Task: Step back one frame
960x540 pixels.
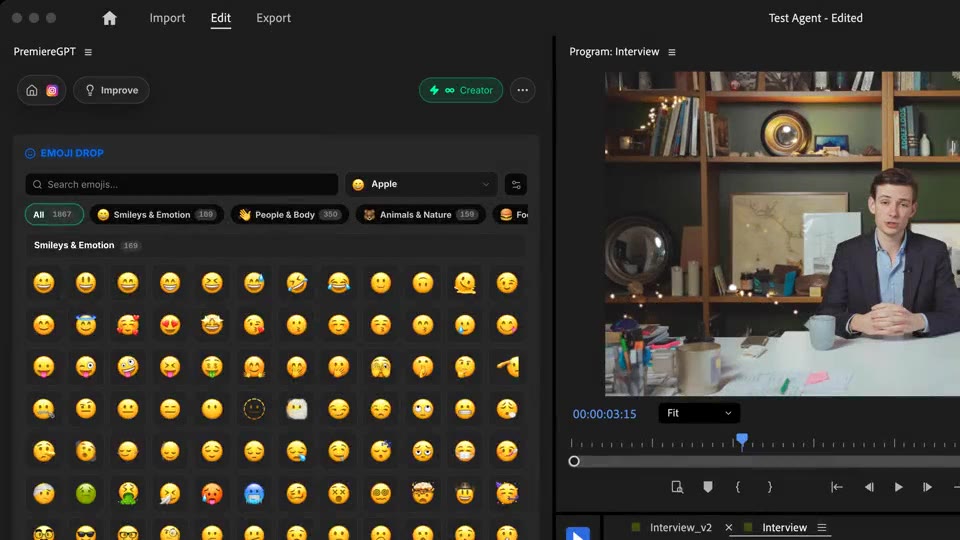Action: click(869, 487)
